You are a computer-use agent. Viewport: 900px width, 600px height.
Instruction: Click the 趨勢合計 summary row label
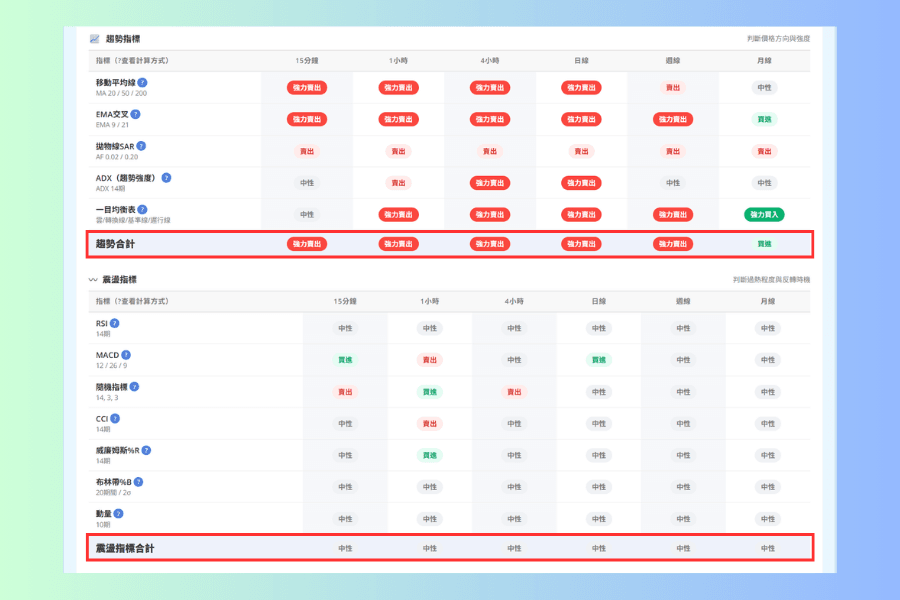point(115,244)
